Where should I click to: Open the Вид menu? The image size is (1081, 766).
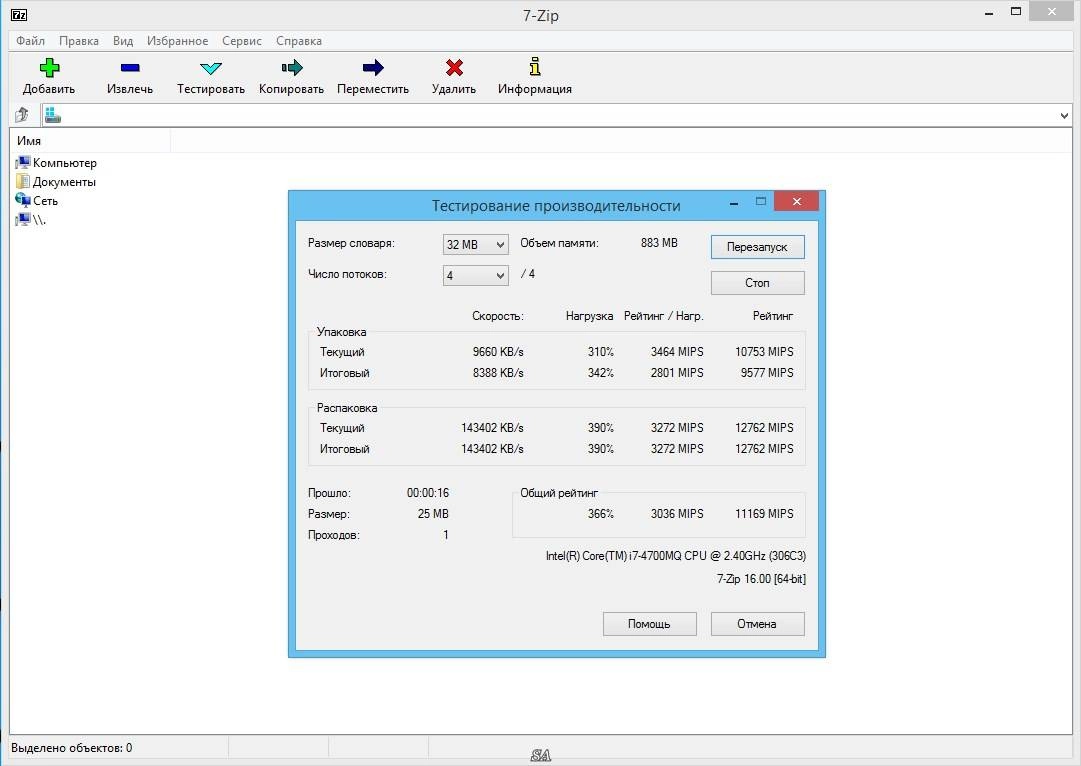[x=123, y=41]
